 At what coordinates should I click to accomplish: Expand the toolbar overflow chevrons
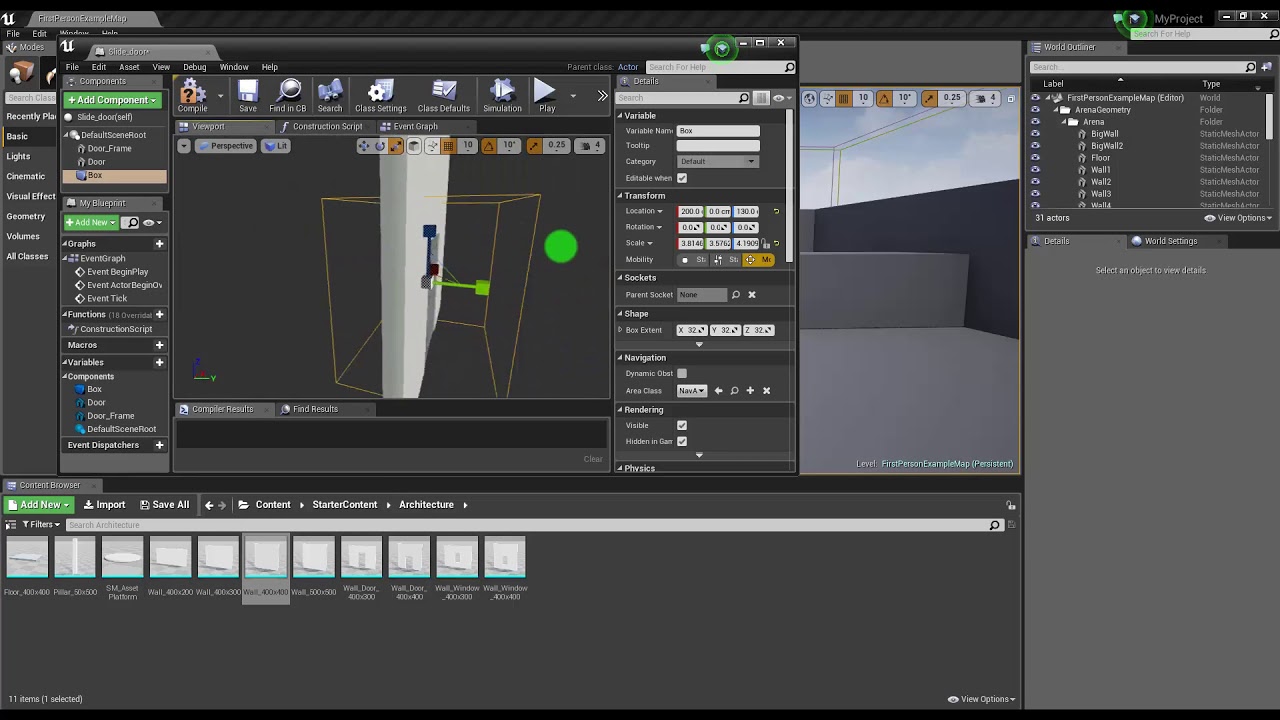(602, 96)
